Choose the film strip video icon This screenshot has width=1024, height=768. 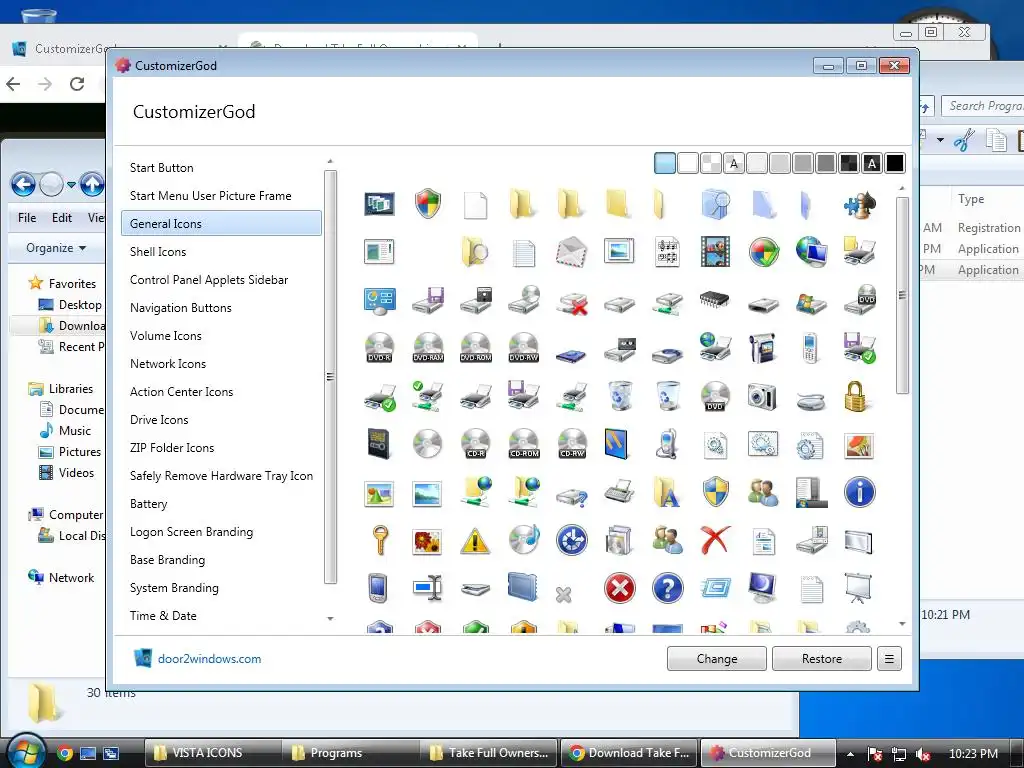716,252
